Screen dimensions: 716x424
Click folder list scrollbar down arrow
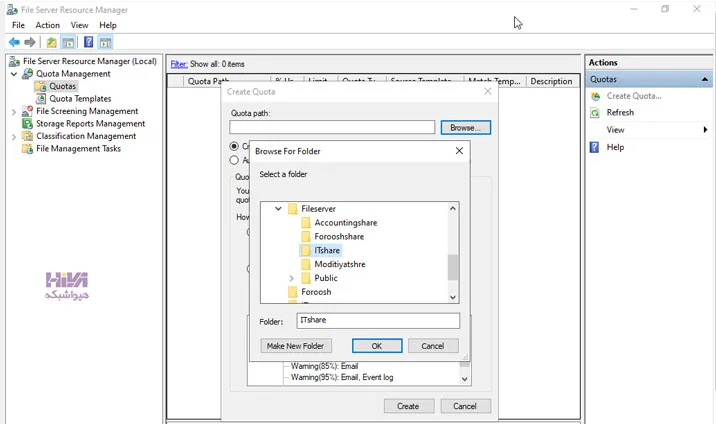[x=453, y=297]
